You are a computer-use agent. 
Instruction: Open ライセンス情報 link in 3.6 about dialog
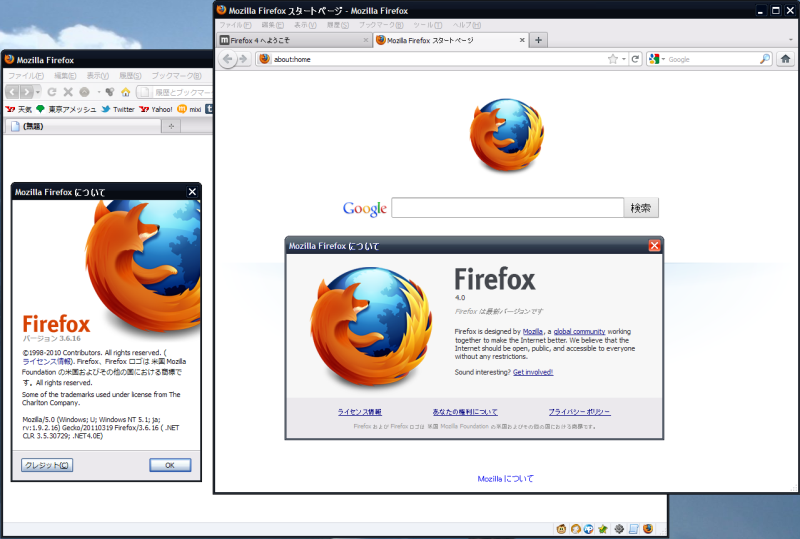click(x=47, y=361)
